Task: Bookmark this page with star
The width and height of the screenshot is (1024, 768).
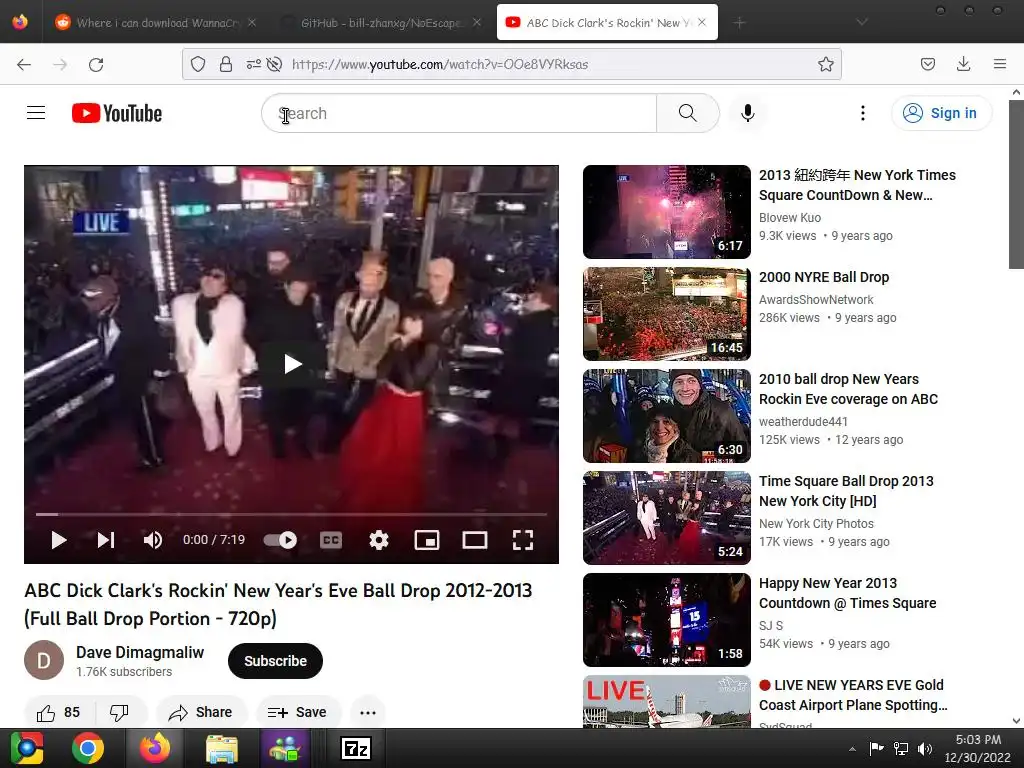Action: tap(825, 64)
